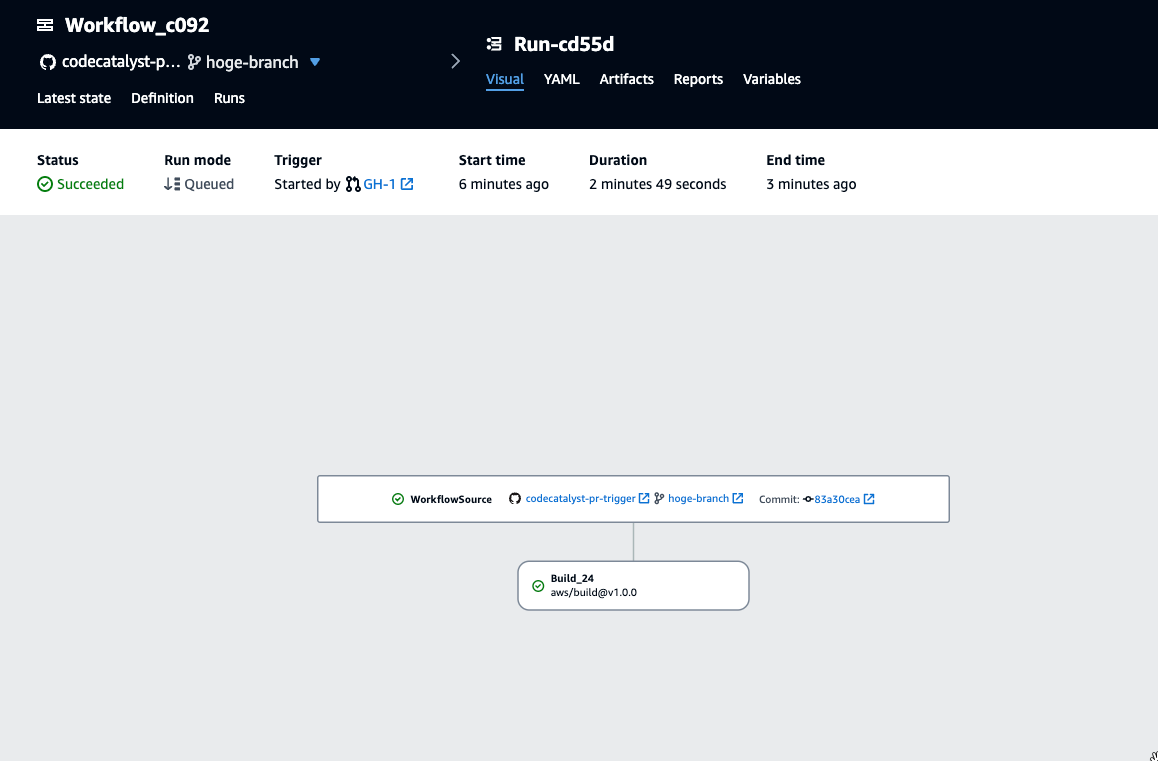Click the WorkflowSource label
The image size is (1158, 761).
point(451,499)
